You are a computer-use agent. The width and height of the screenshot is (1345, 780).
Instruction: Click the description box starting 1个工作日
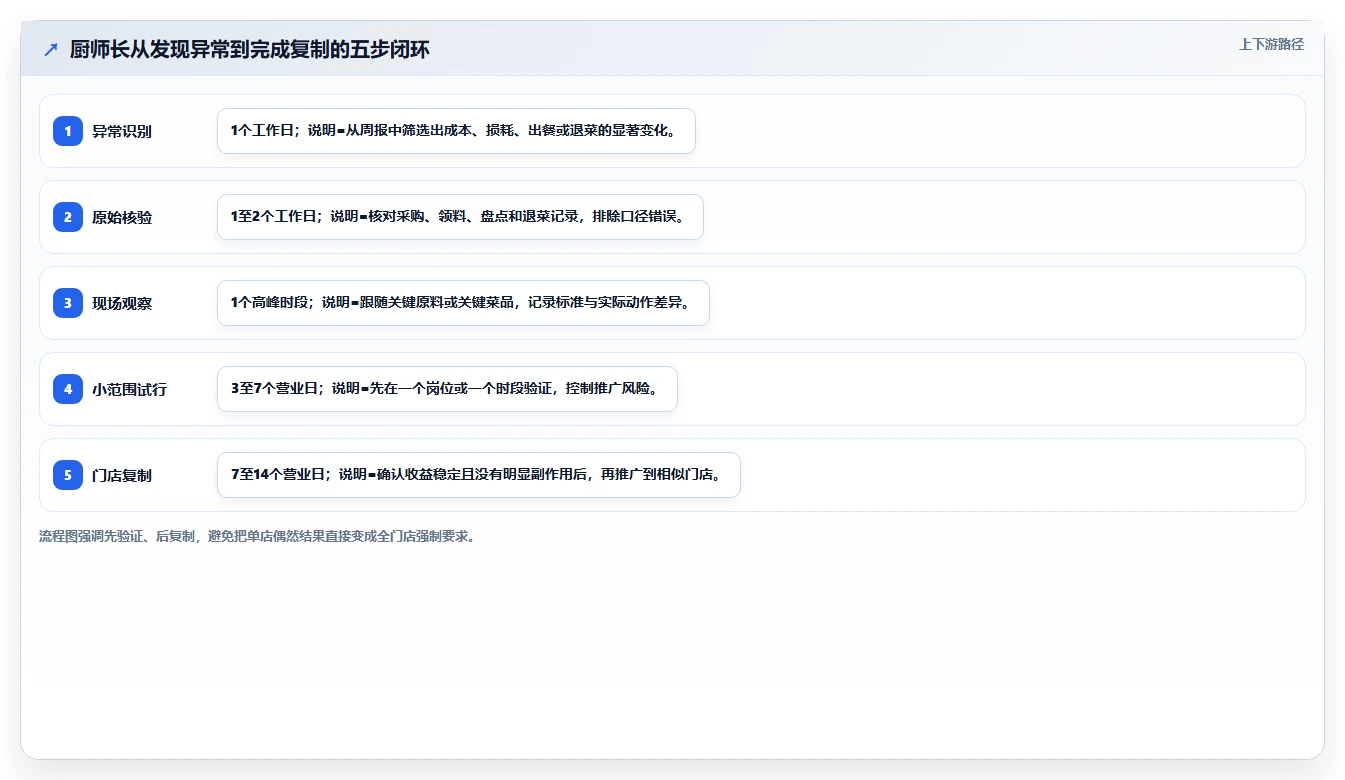coord(456,131)
